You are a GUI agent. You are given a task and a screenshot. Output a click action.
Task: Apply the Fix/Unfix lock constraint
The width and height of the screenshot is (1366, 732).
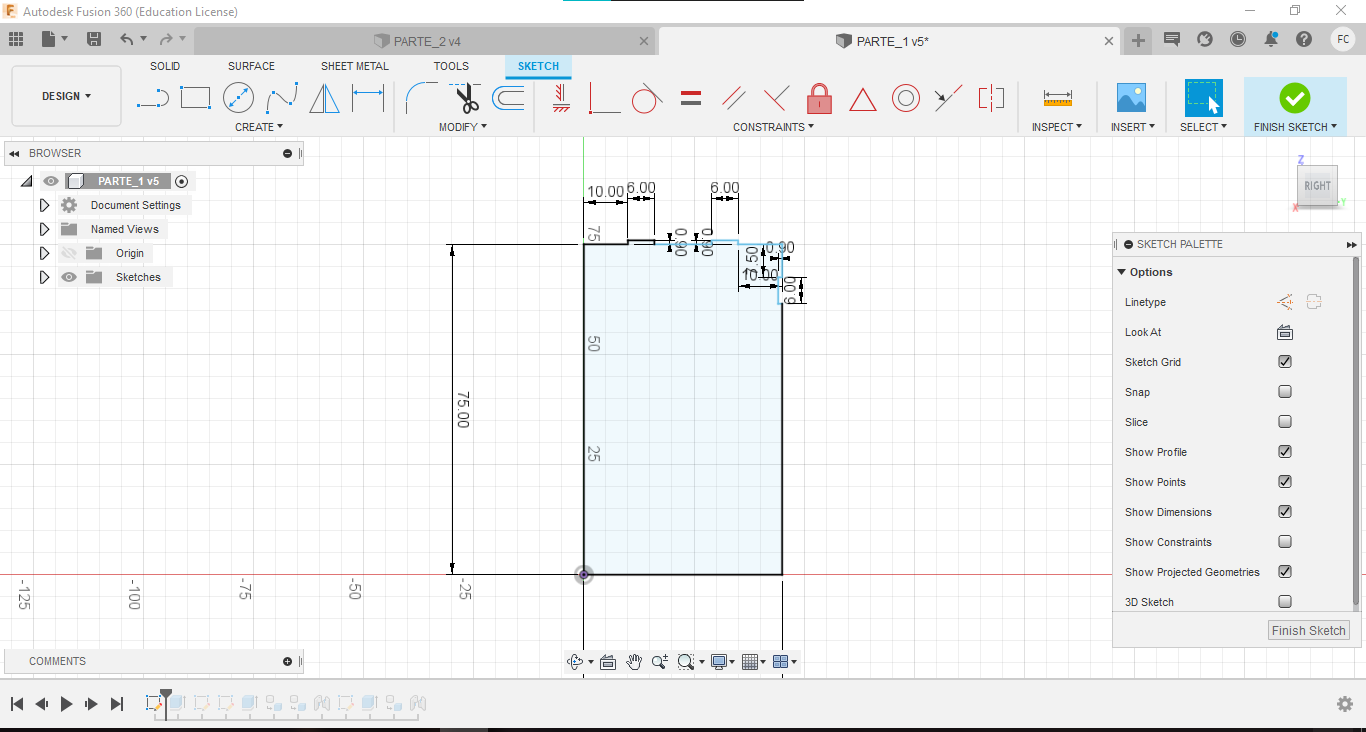820,98
